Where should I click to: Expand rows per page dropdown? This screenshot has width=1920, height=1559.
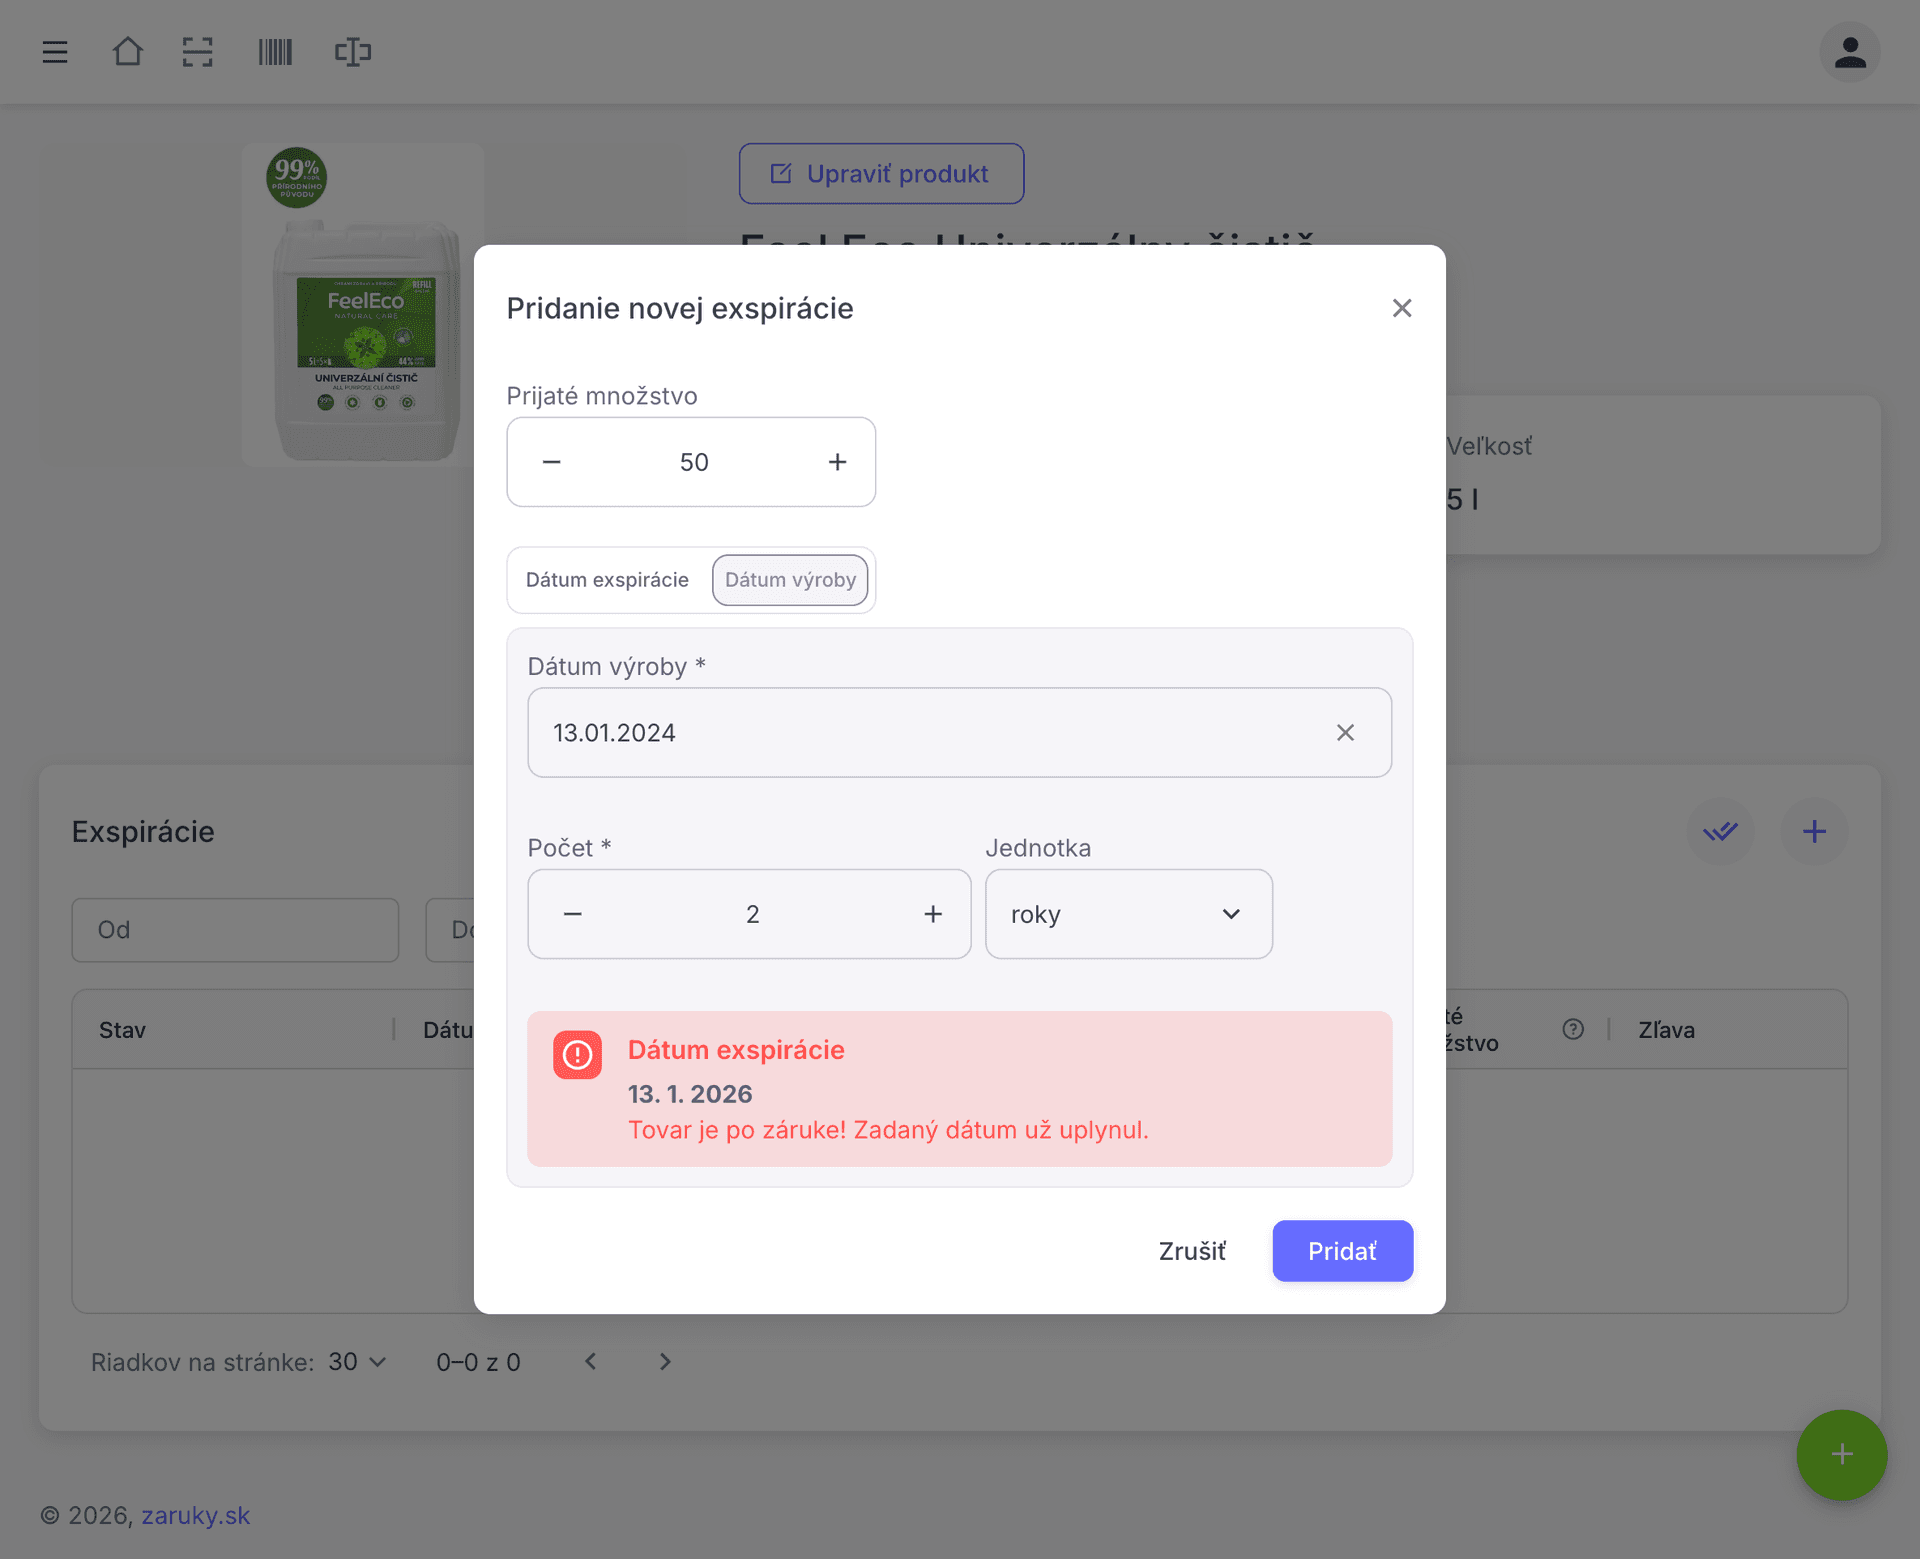357,1362
